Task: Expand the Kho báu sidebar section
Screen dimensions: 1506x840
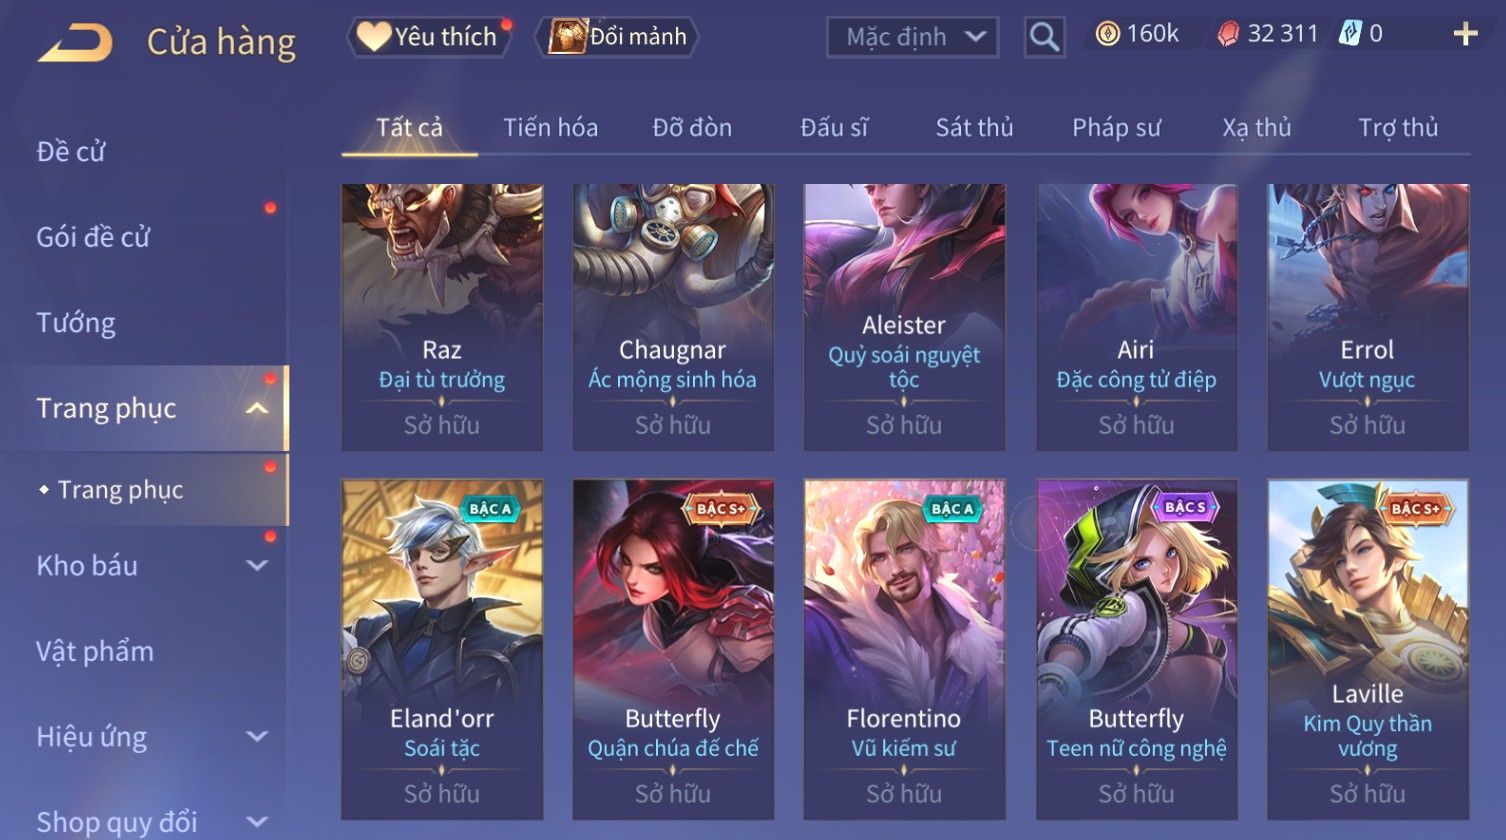Action: [x=257, y=565]
